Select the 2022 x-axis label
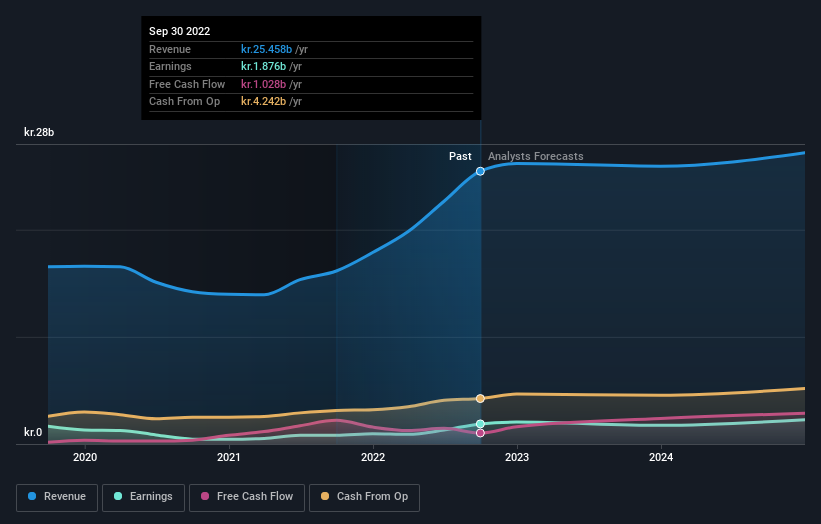 (x=373, y=457)
